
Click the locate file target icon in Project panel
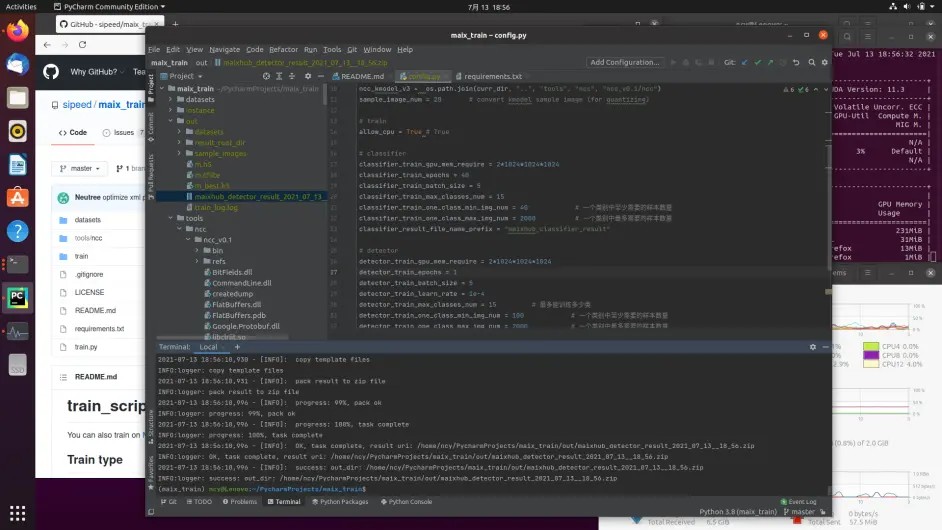[x=266, y=76]
